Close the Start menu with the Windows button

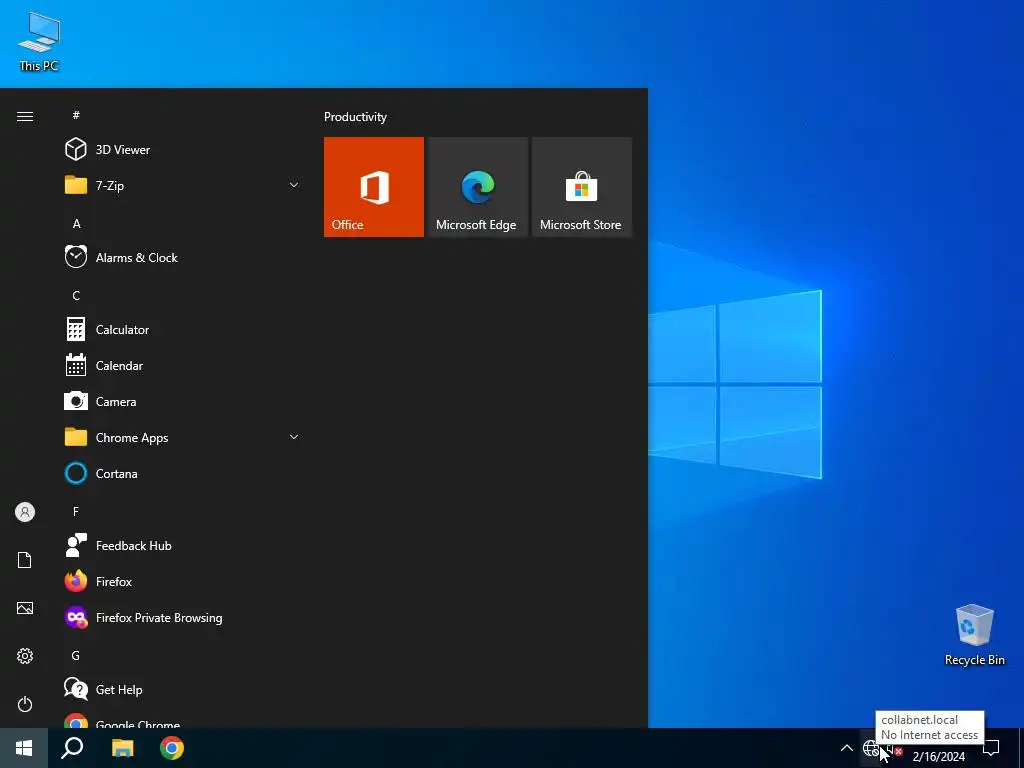[24, 748]
